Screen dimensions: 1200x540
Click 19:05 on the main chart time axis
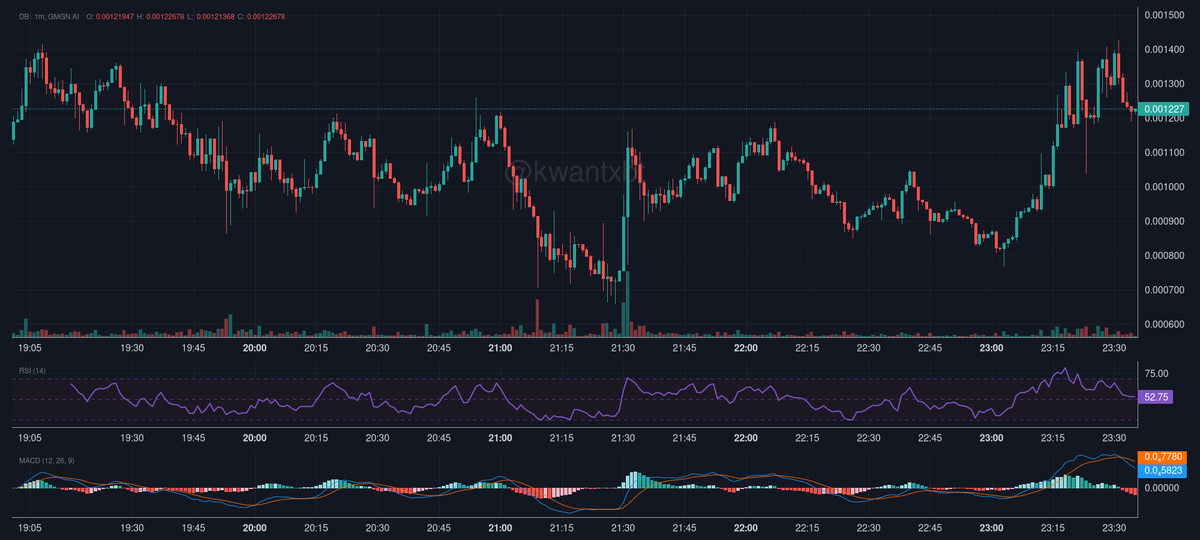[31, 348]
